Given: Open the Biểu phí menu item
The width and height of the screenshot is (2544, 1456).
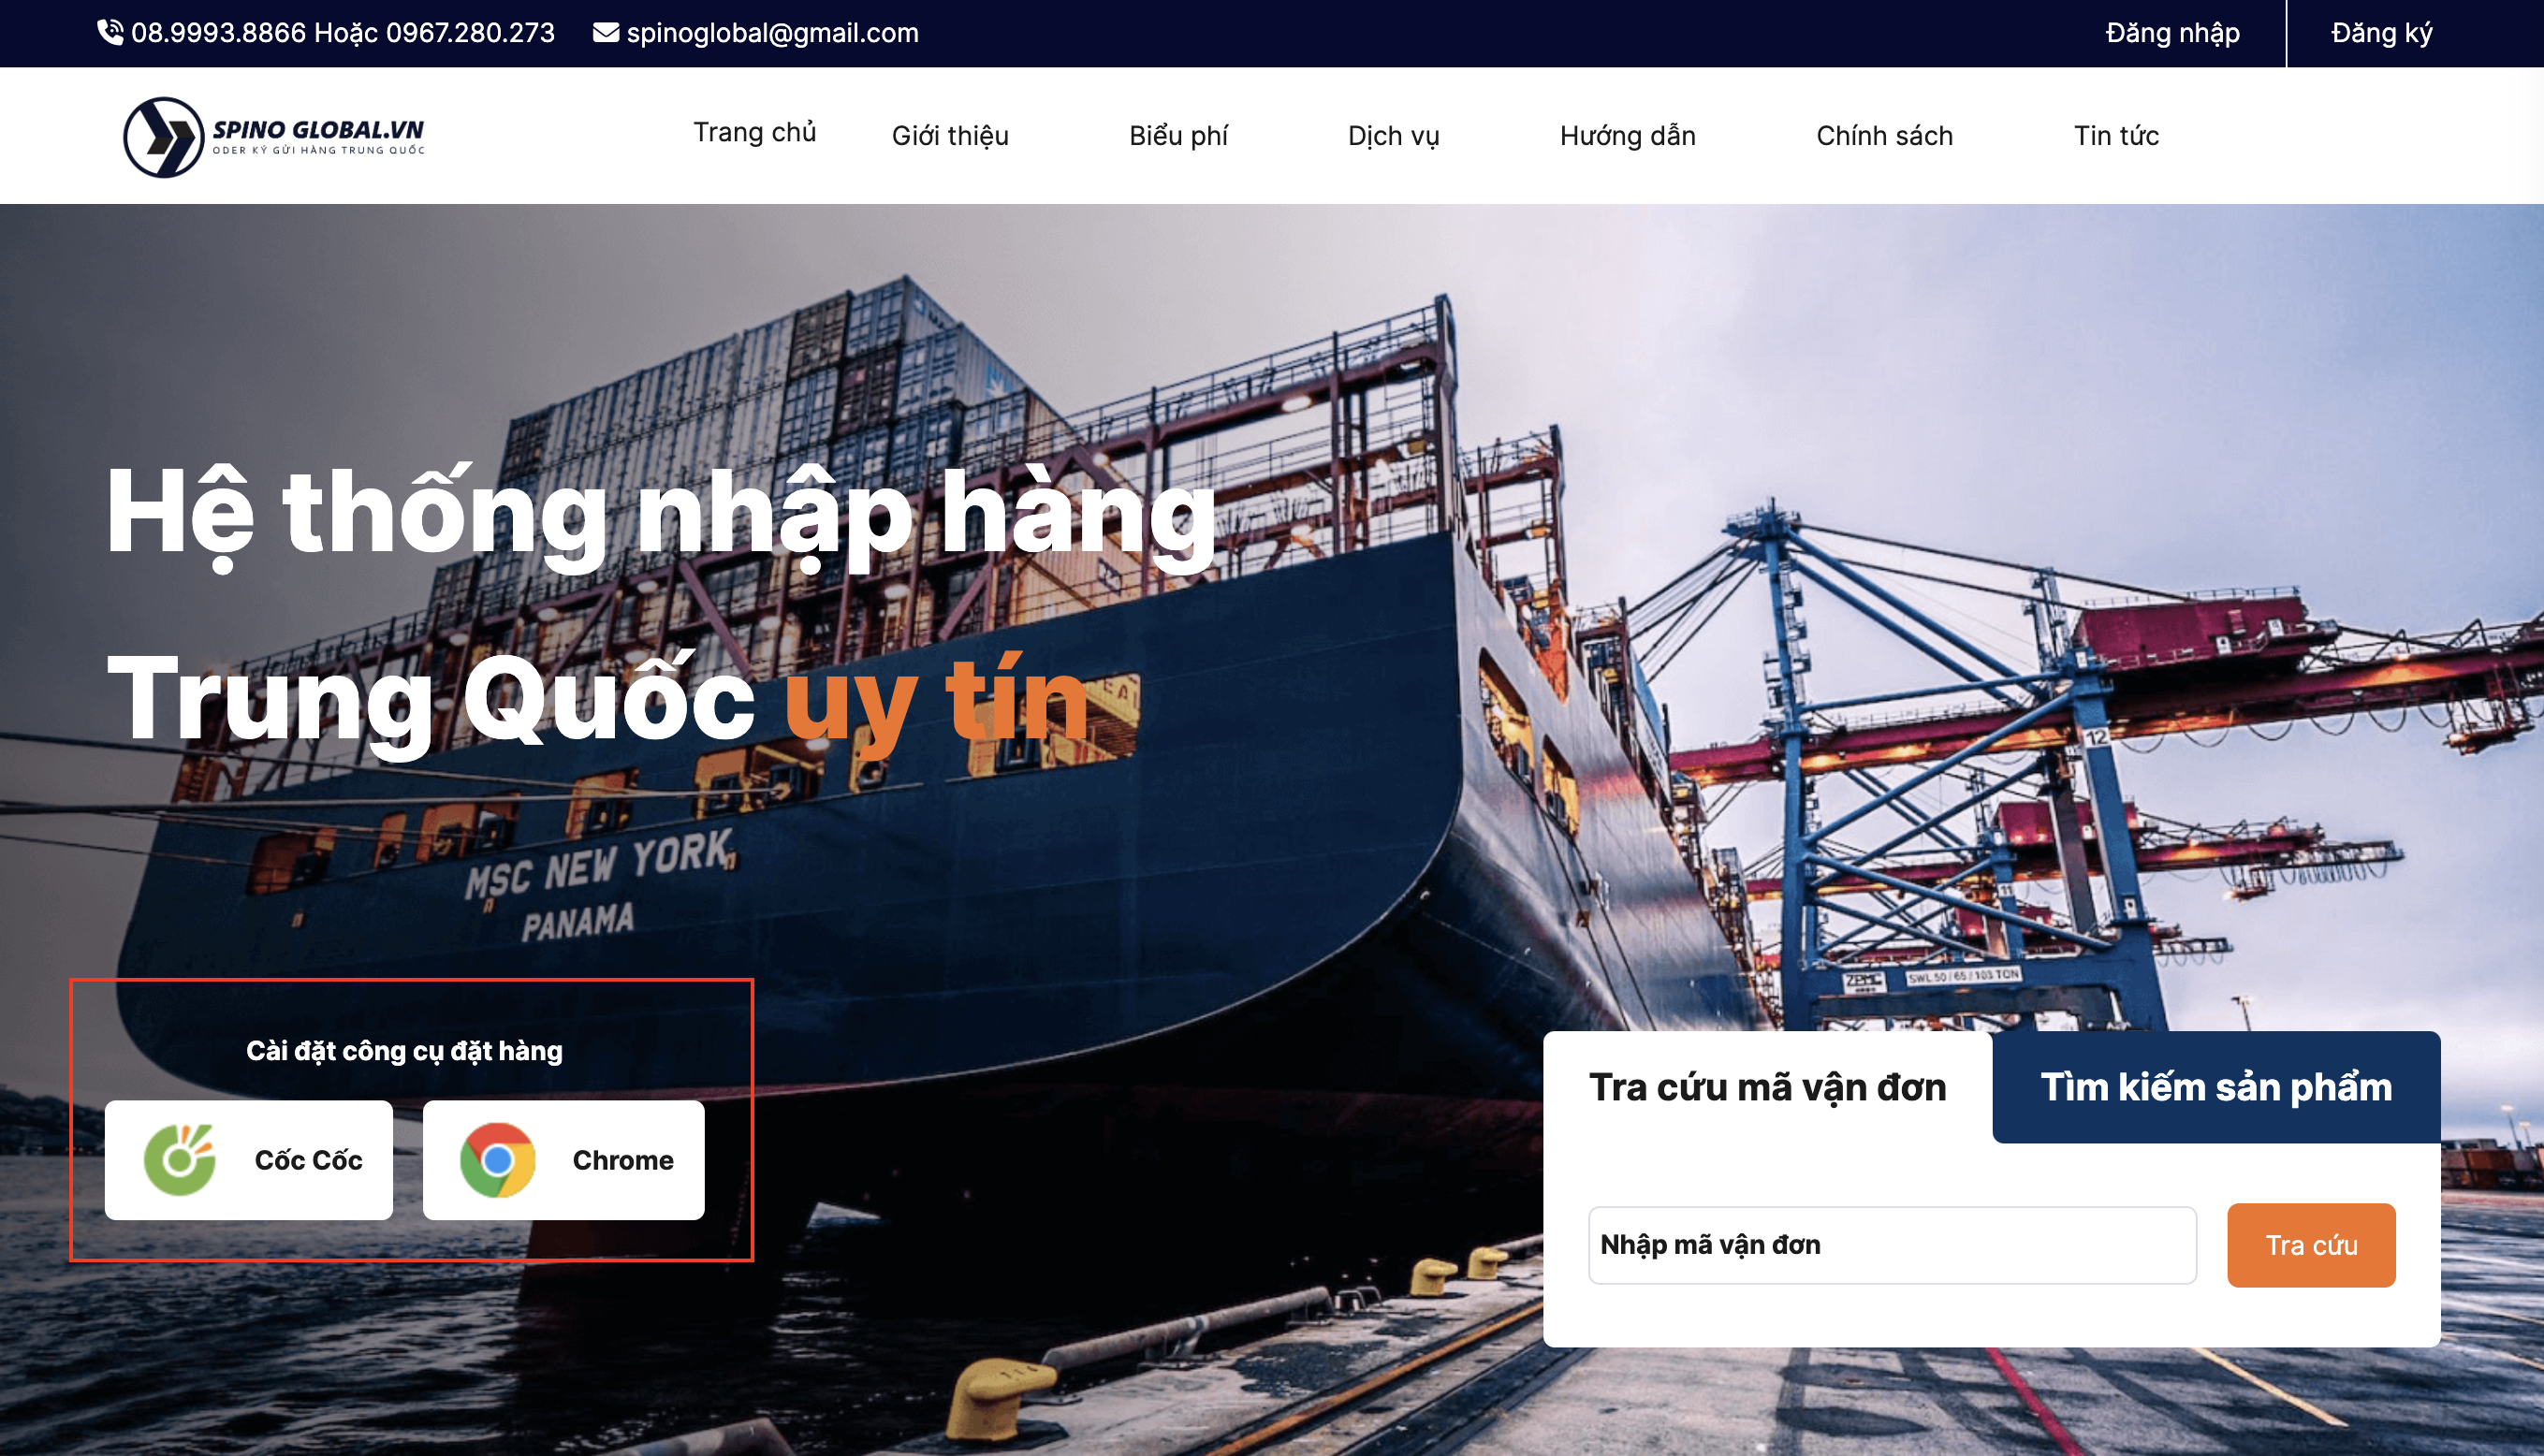Looking at the screenshot, I should (x=1178, y=136).
